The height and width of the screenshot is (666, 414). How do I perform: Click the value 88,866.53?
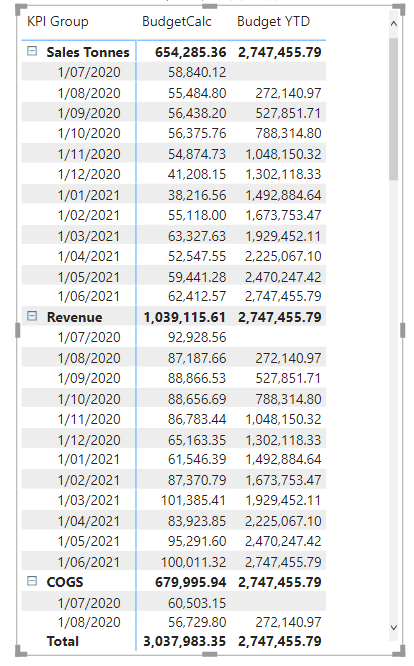[x=197, y=378]
